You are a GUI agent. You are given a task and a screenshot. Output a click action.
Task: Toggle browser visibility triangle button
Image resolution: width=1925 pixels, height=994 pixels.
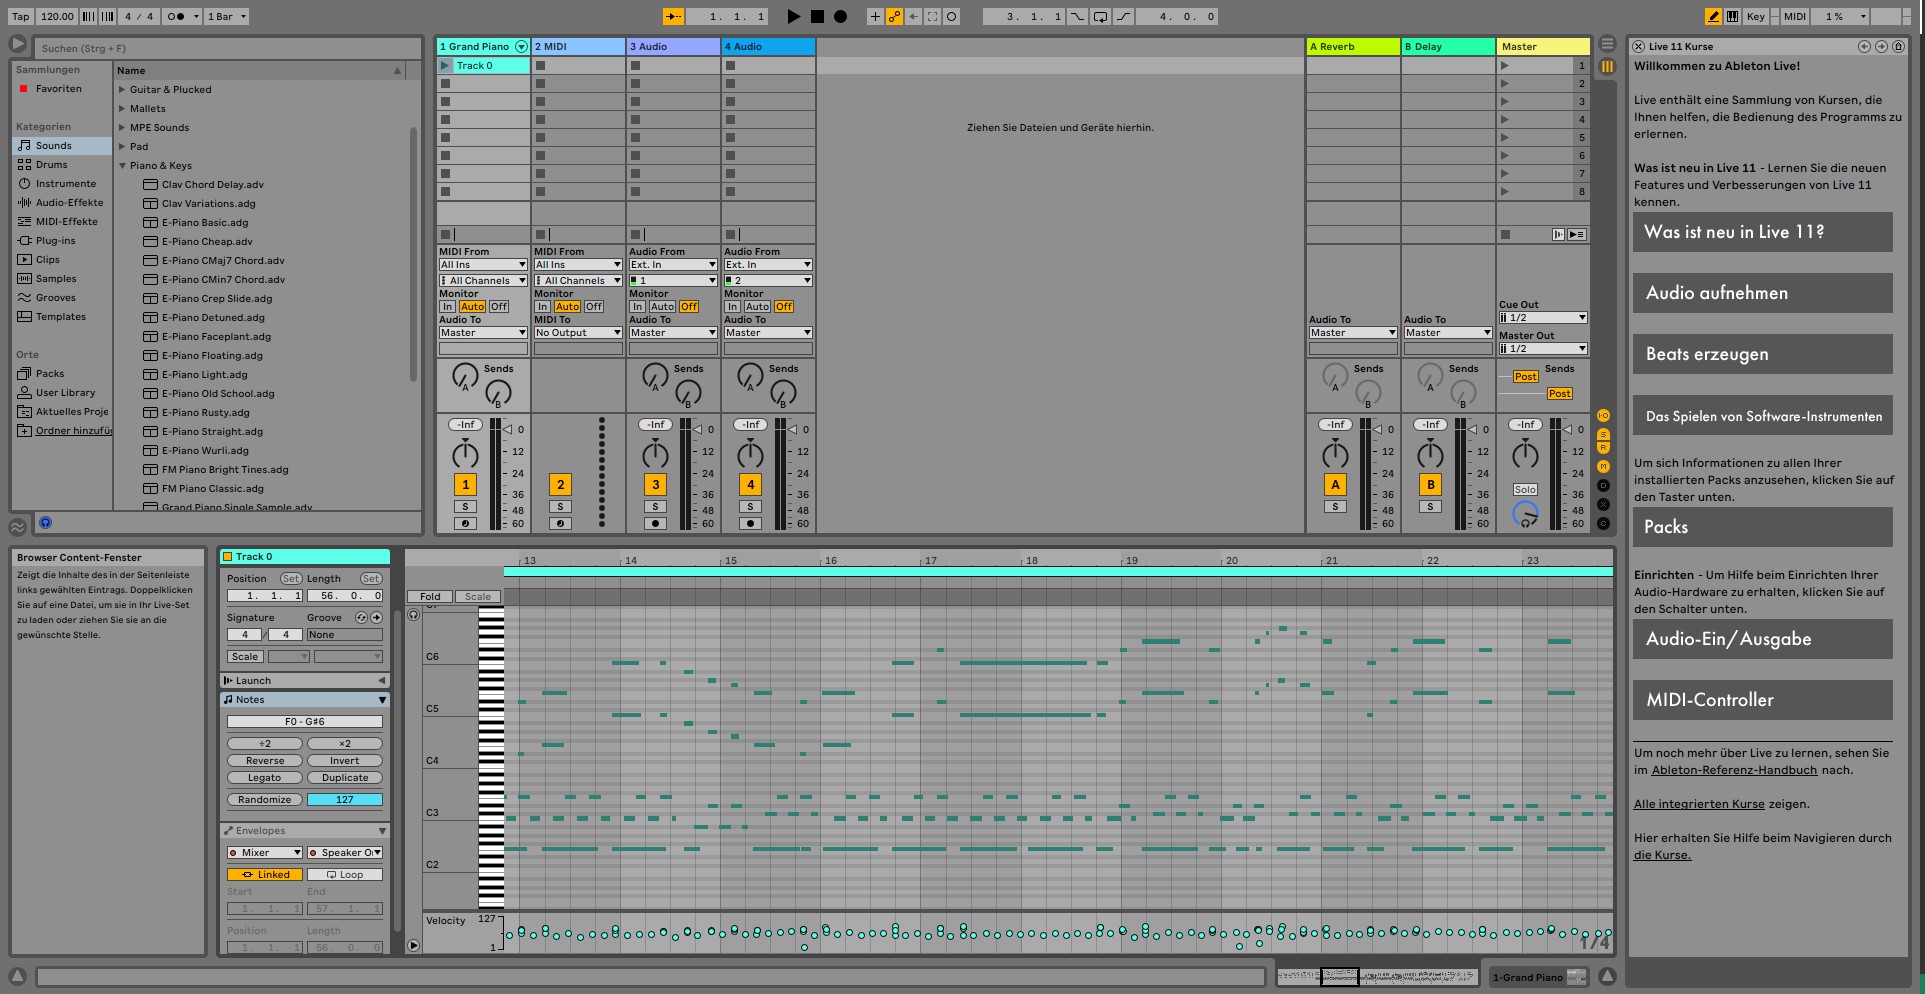coord(18,44)
